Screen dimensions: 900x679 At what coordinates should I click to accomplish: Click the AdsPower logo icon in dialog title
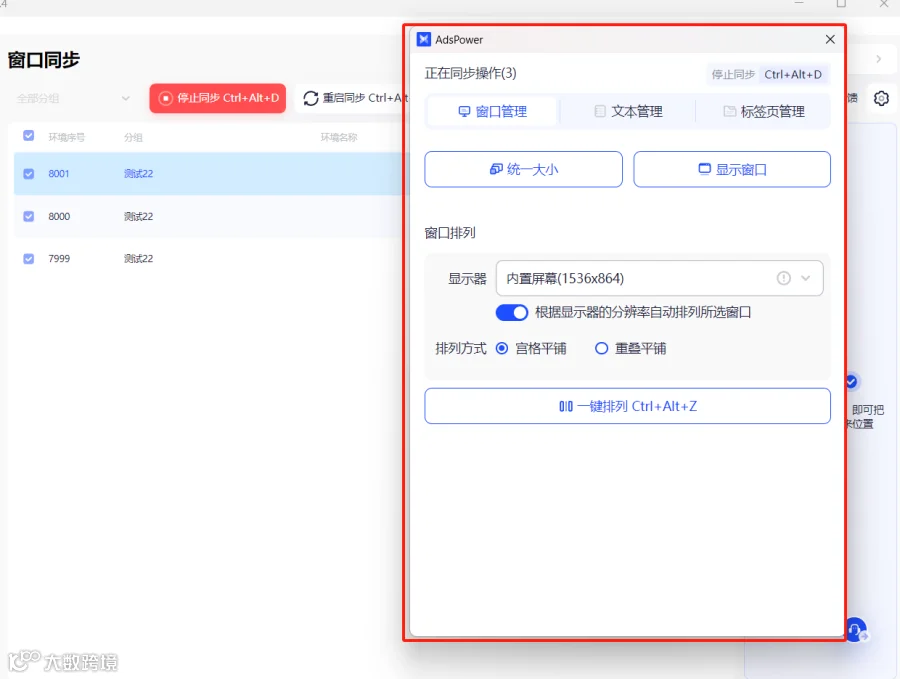point(424,39)
